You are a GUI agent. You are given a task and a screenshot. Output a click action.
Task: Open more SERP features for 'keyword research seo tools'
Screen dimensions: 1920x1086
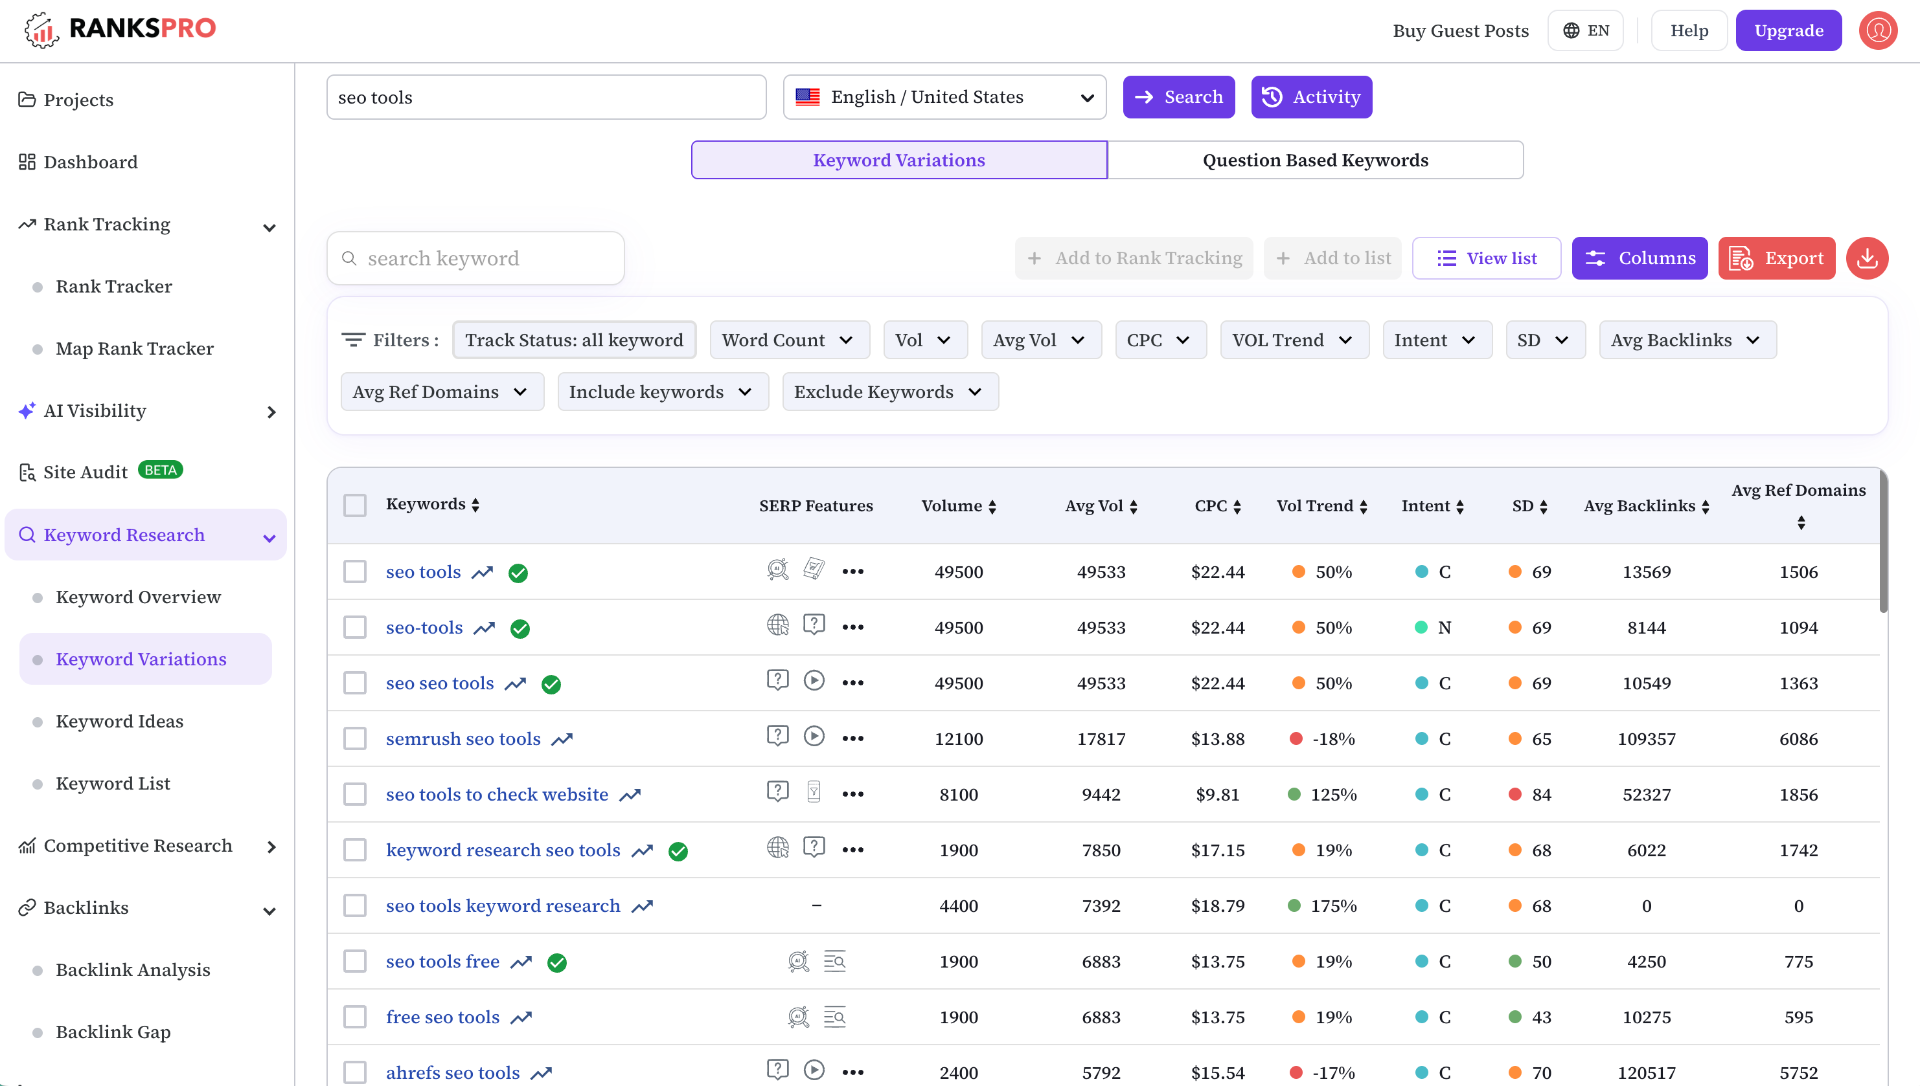click(853, 850)
